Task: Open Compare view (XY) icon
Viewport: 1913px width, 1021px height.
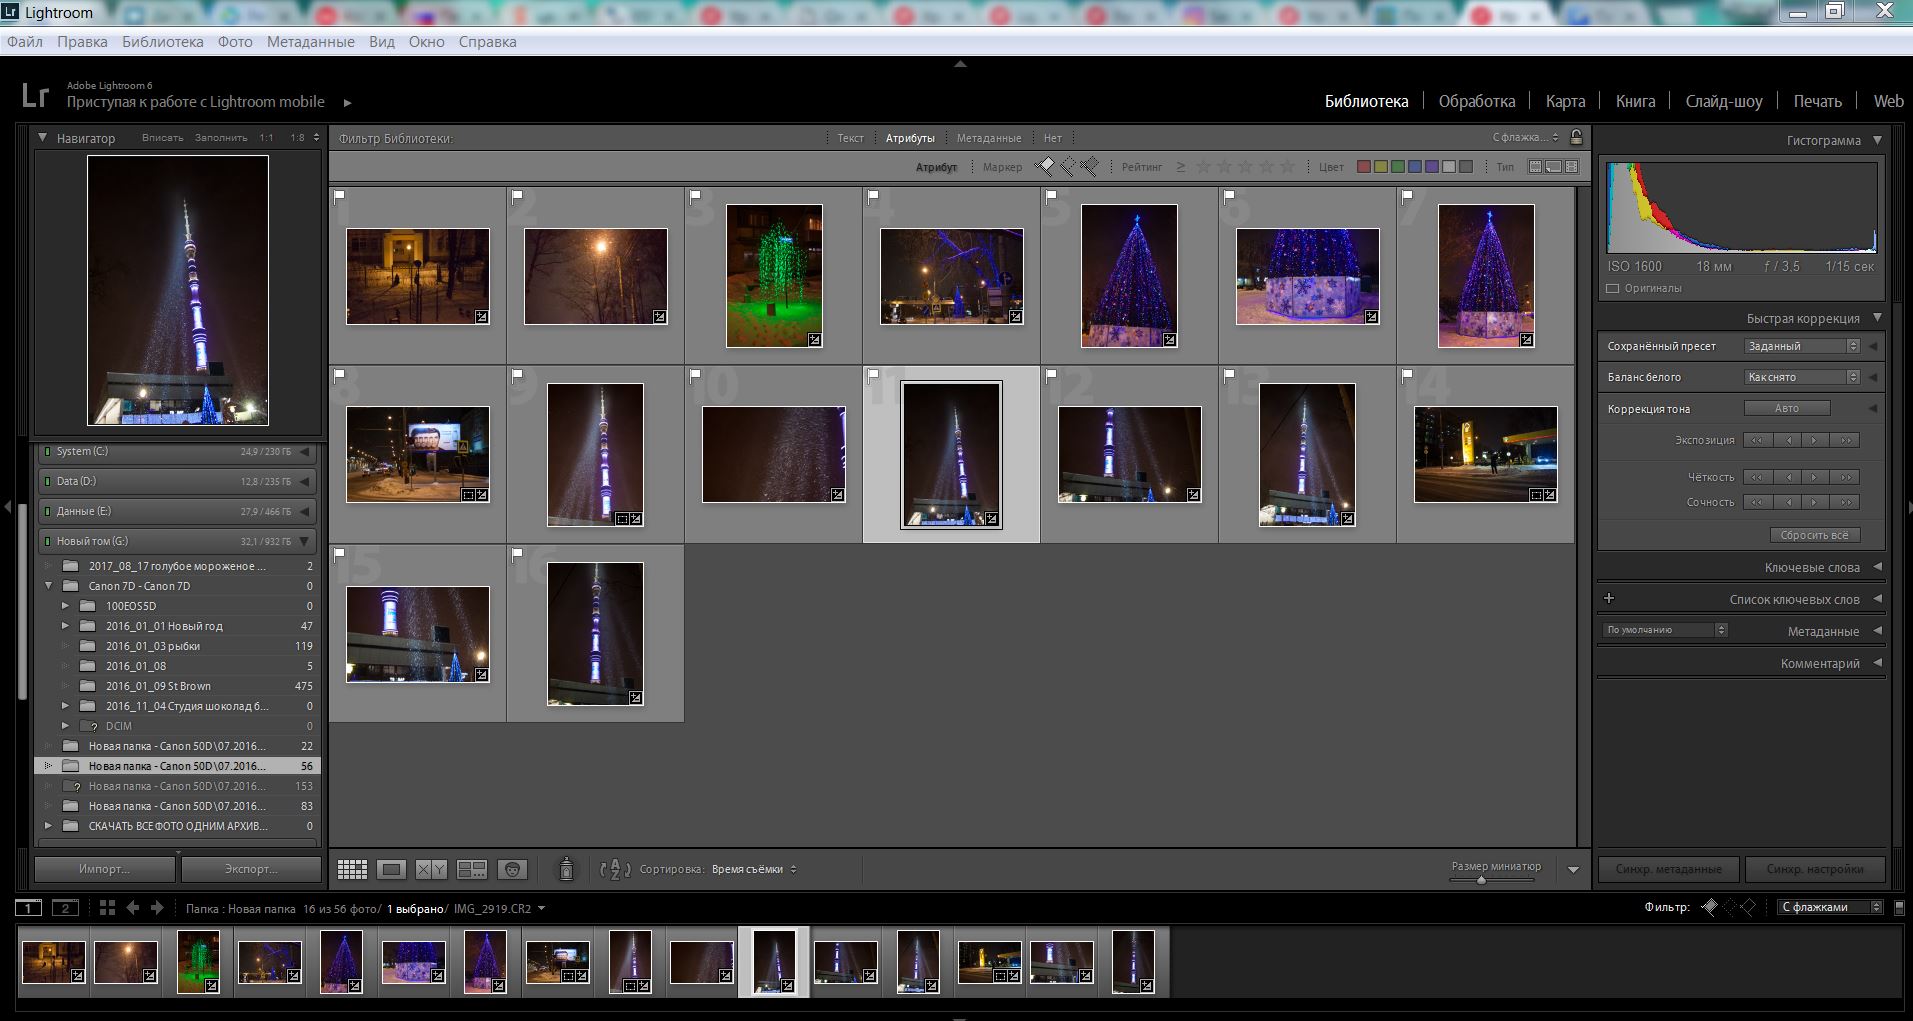Action: point(431,870)
